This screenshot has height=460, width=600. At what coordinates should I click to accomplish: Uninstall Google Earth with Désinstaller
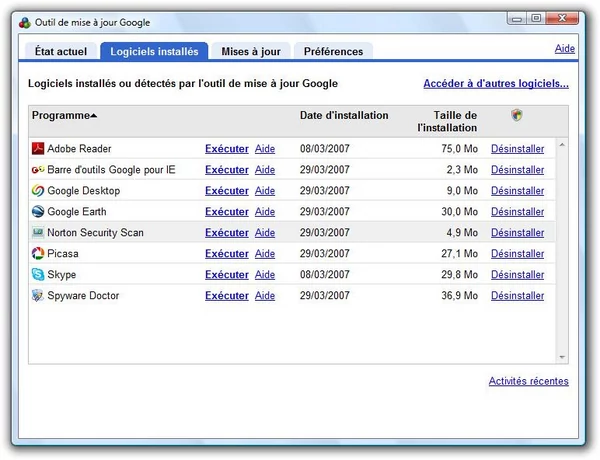(517, 212)
